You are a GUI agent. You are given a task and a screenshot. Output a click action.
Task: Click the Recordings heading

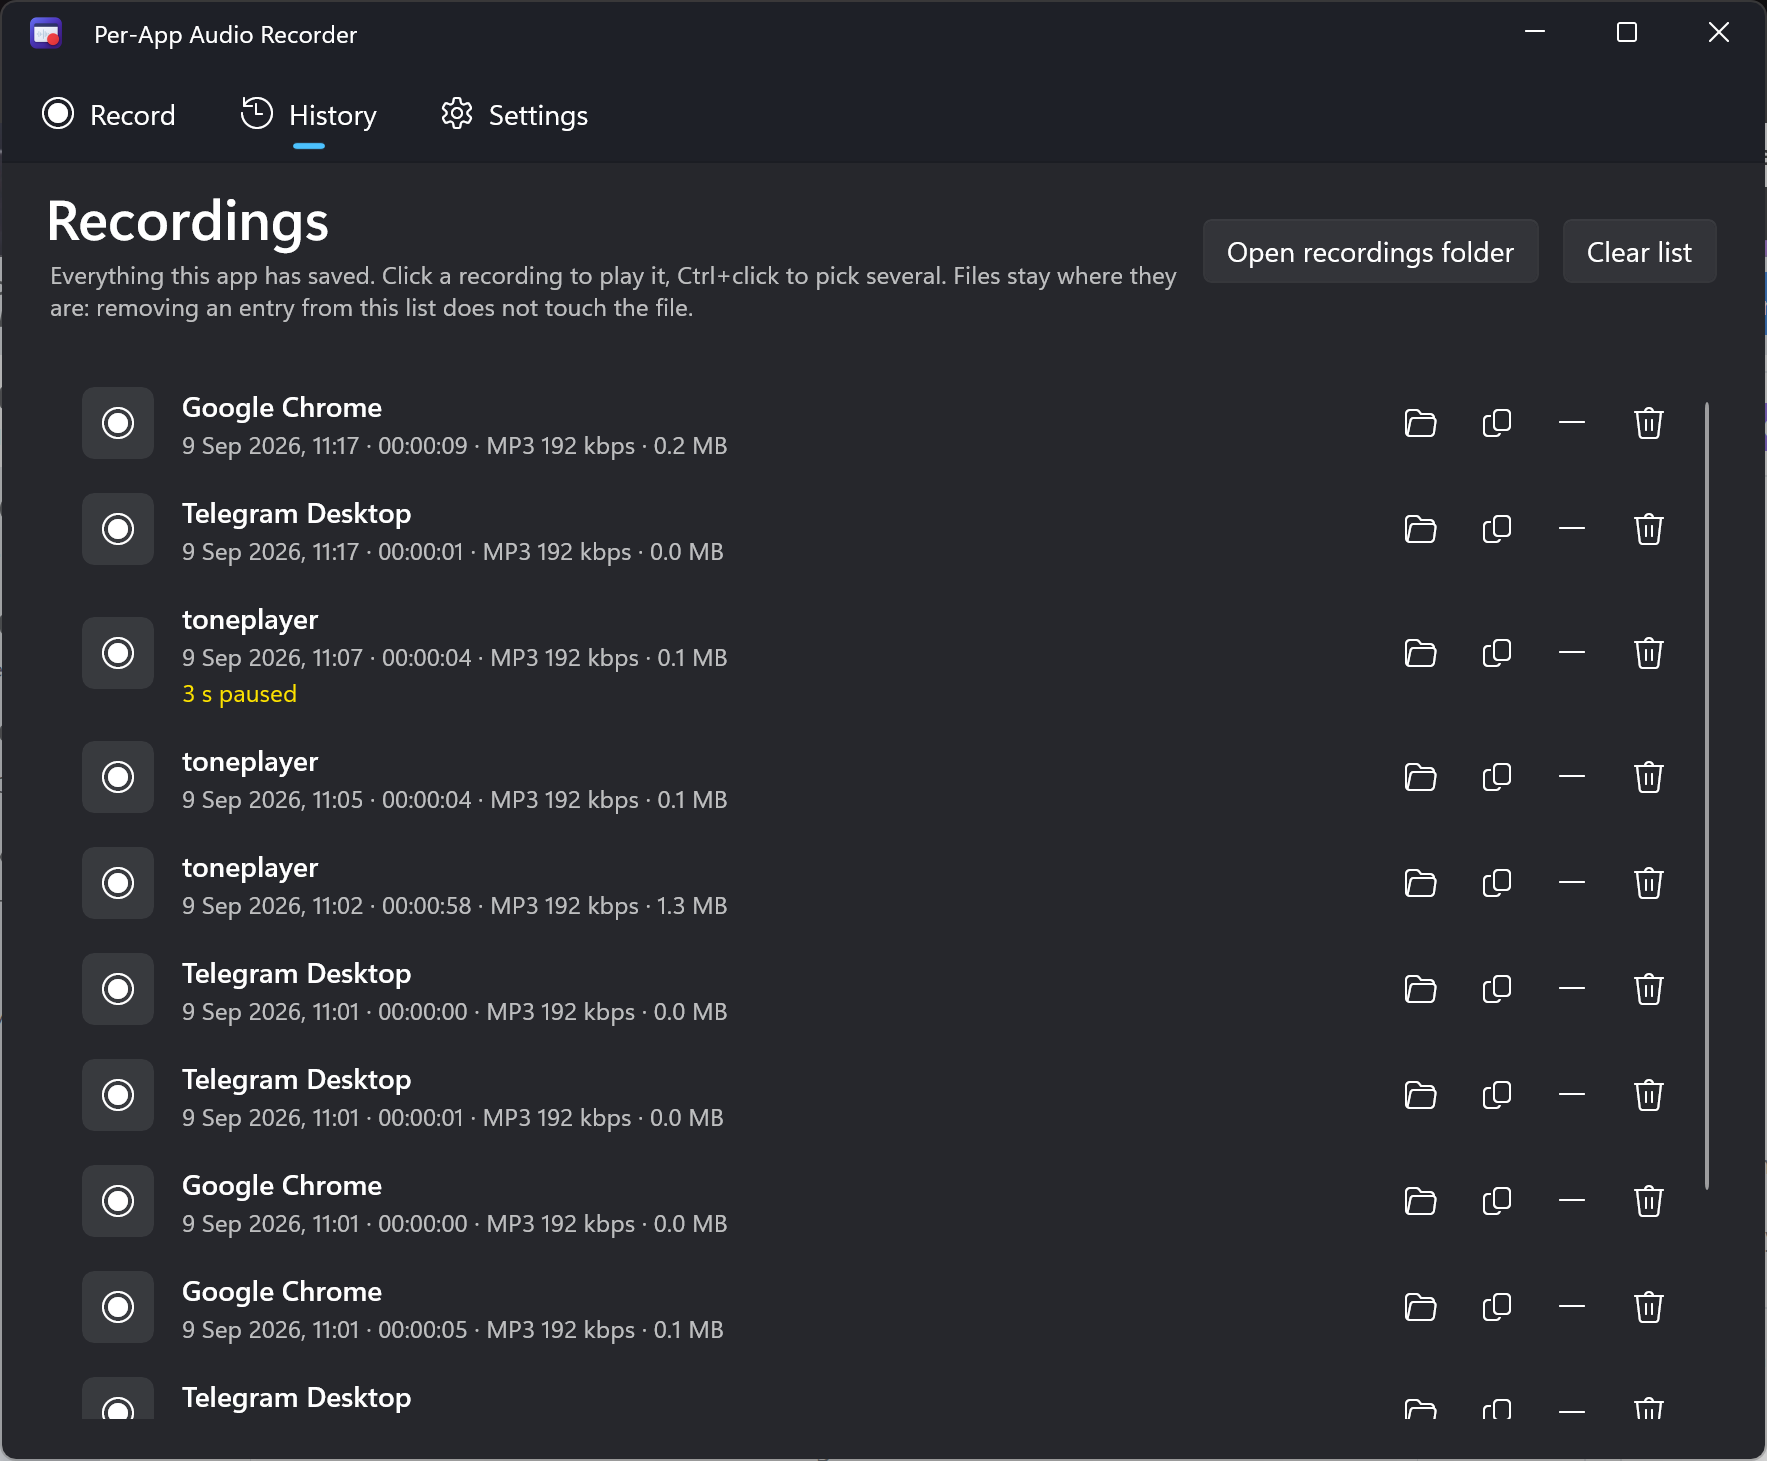tap(188, 221)
